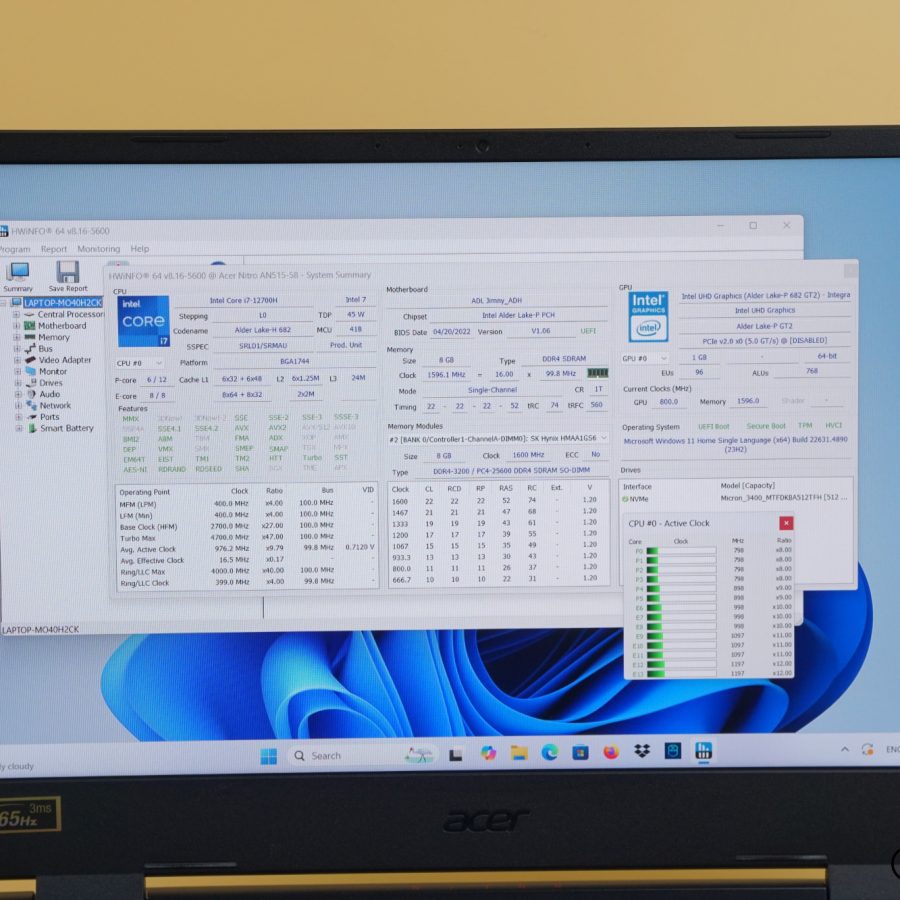Click the Intel Graphics logo badge
This screenshot has width=900, height=900.
click(x=648, y=316)
